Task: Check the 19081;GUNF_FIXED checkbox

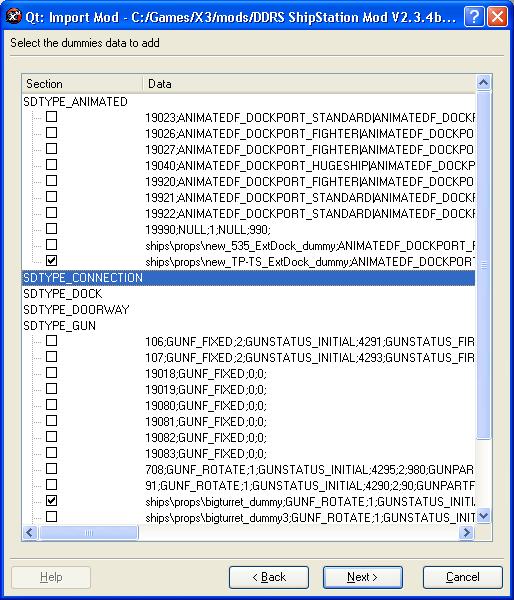Action: (51, 421)
